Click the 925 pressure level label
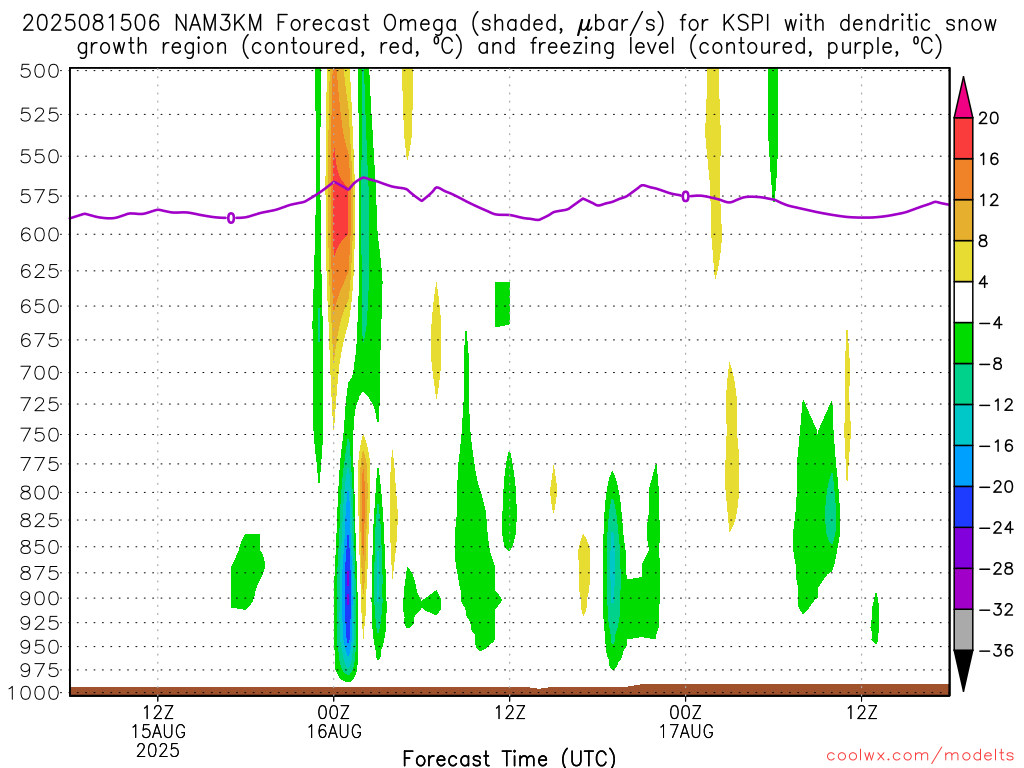This screenshot has height=768, width=1024. [x=40, y=623]
